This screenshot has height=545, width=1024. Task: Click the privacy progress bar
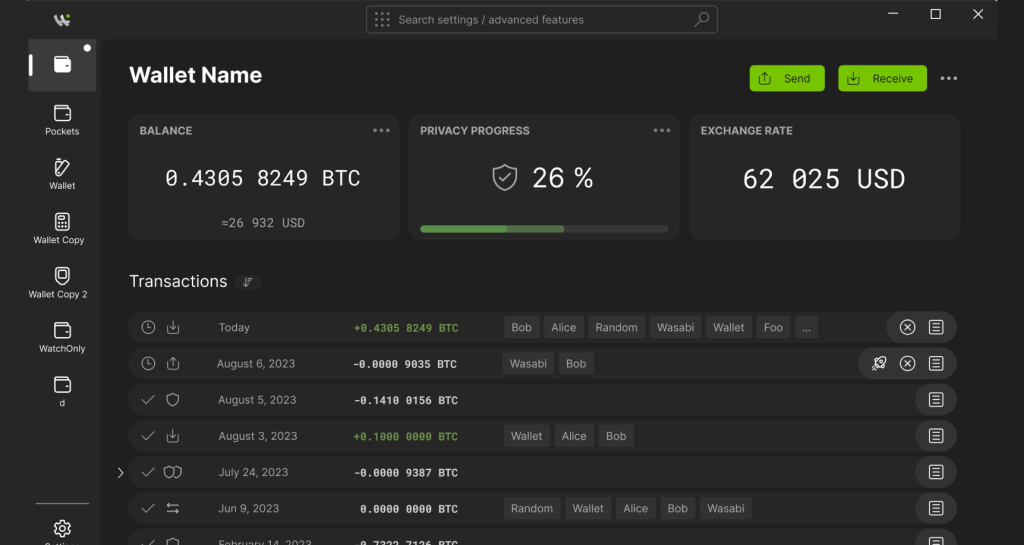point(544,229)
